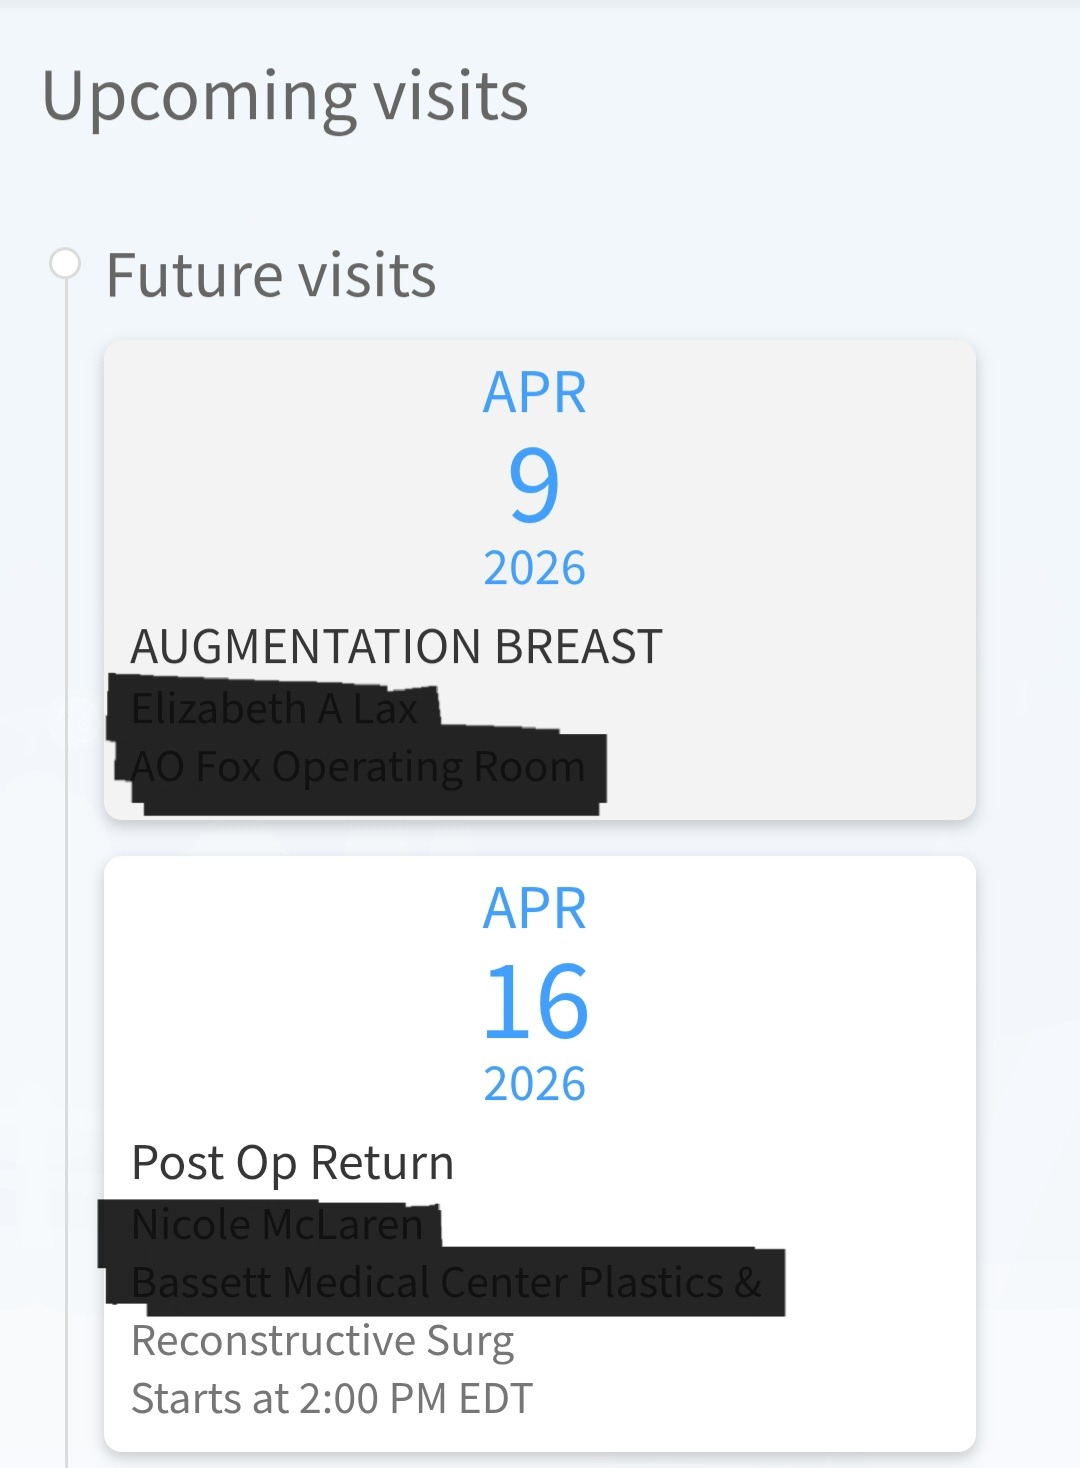Select the Future visits section label
Viewport: 1080px width, 1468px height.
click(x=271, y=275)
